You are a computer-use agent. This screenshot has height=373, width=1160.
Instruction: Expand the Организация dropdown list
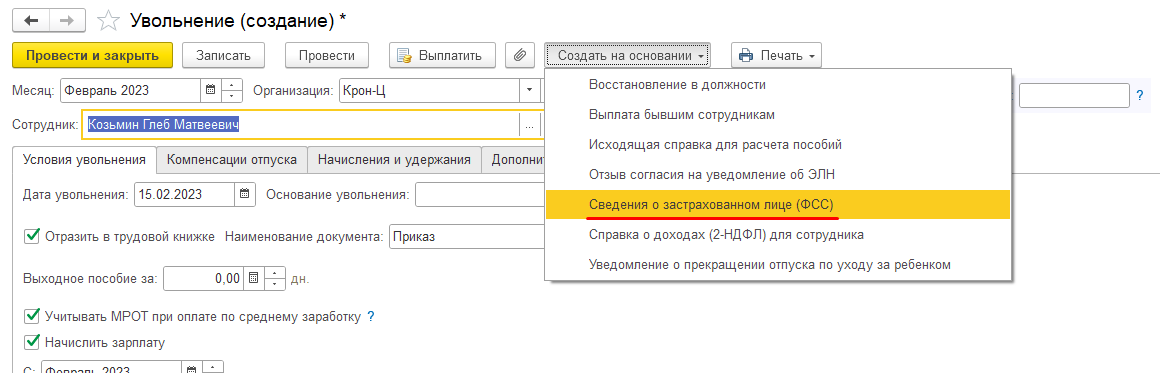529,91
